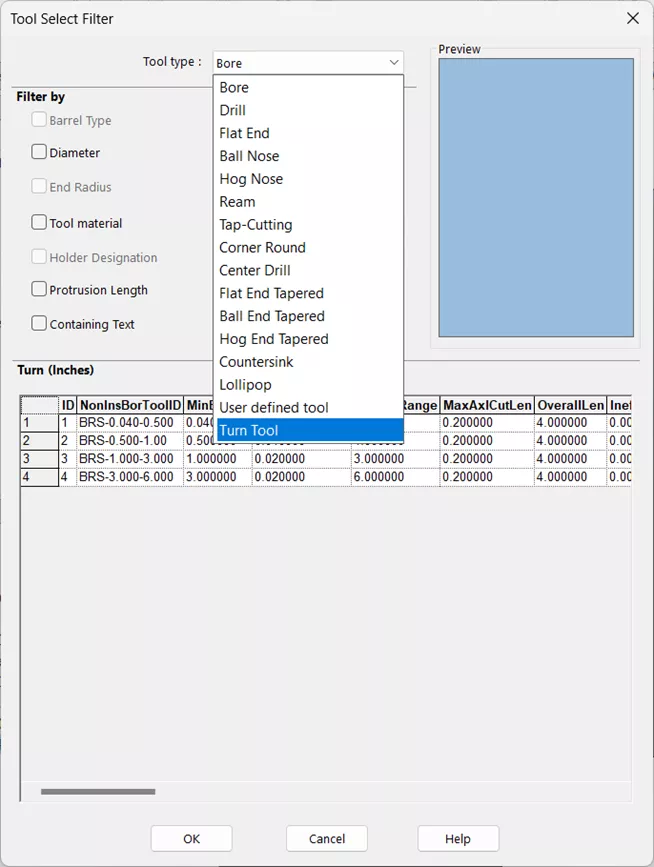Click the horizontal scrollbar thumb of the table
Screen dimensions: 654x867
(x=98, y=792)
